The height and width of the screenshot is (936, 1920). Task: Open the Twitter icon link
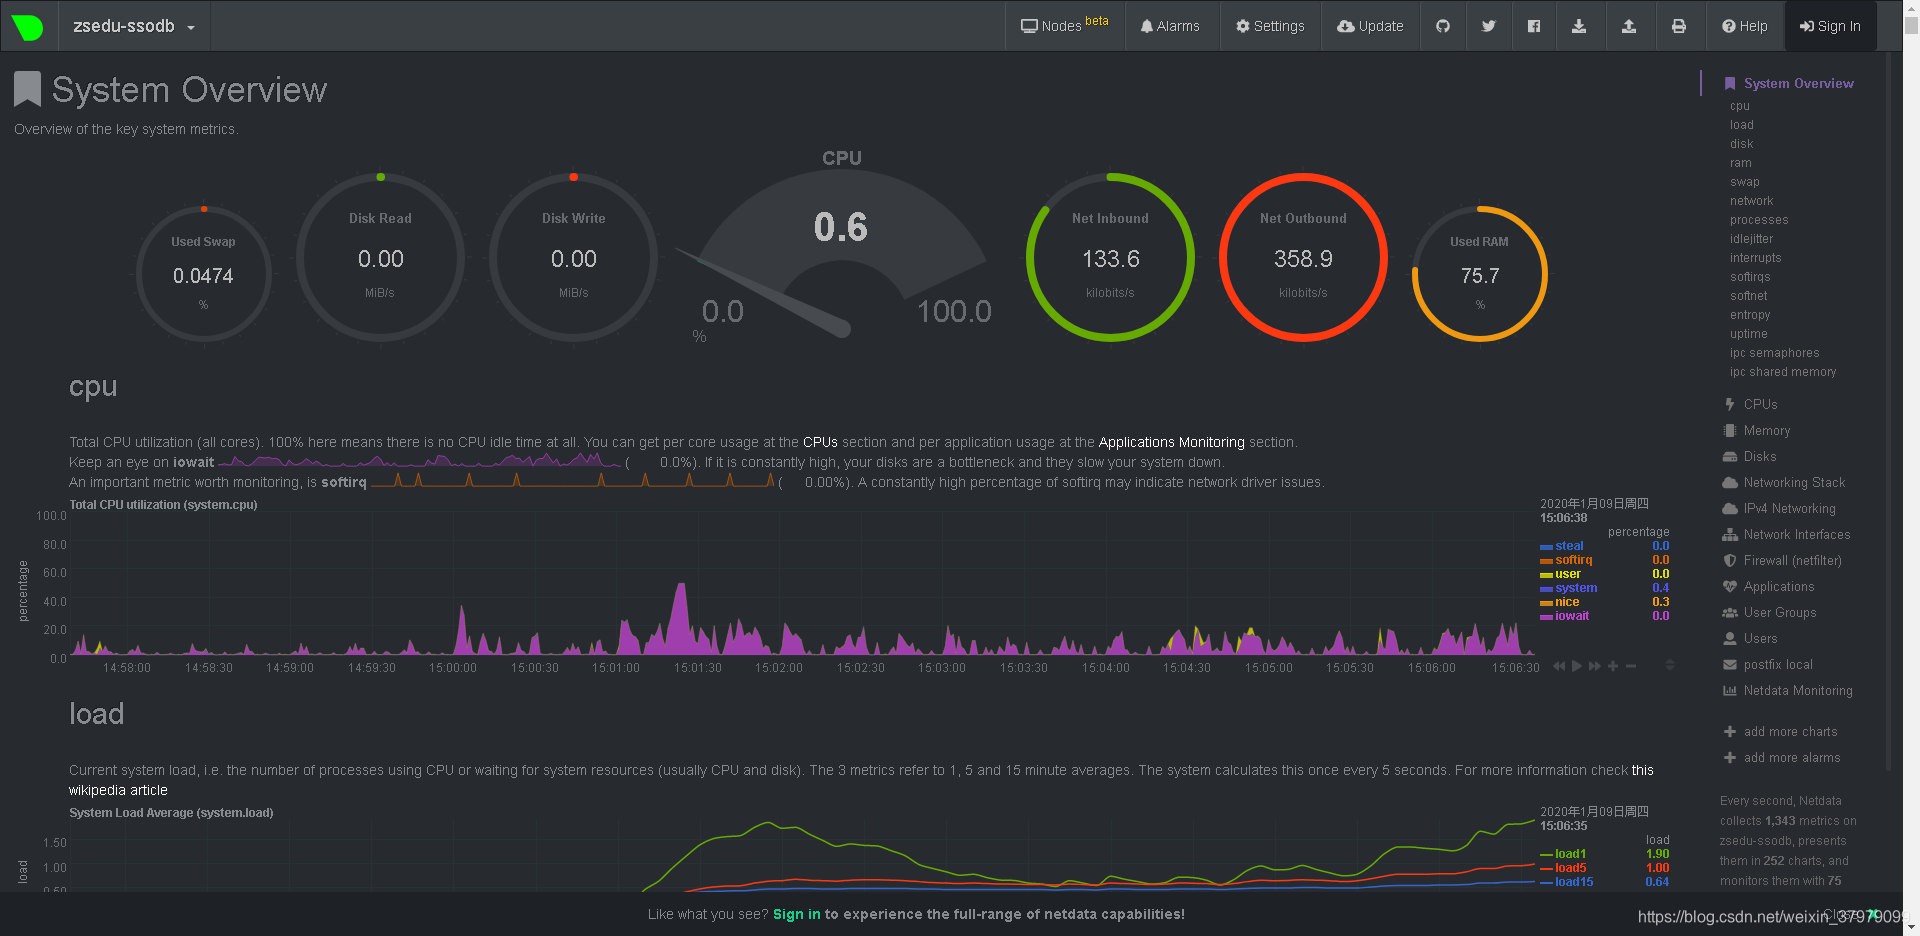(x=1489, y=26)
